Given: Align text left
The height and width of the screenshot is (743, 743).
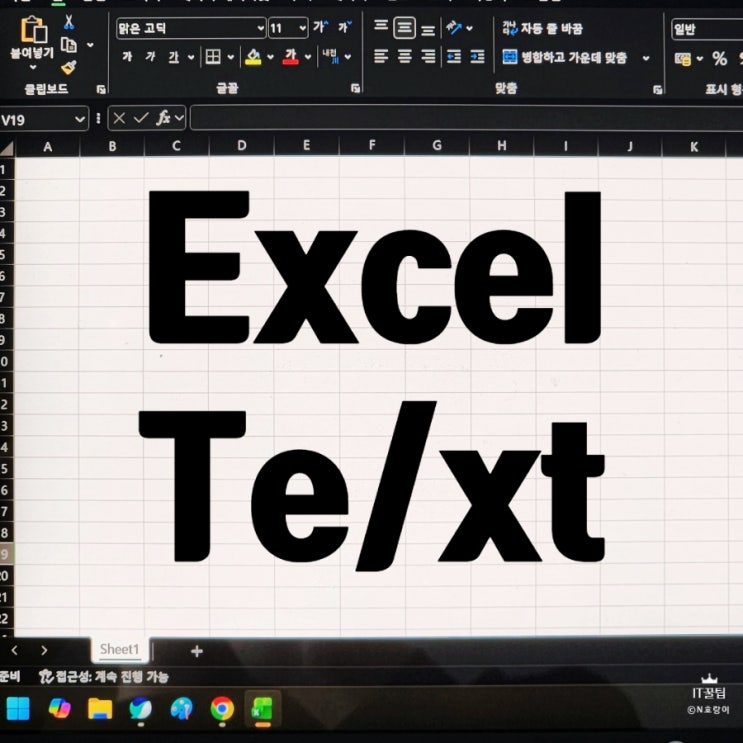Looking at the screenshot, I should tap(381, 57).
